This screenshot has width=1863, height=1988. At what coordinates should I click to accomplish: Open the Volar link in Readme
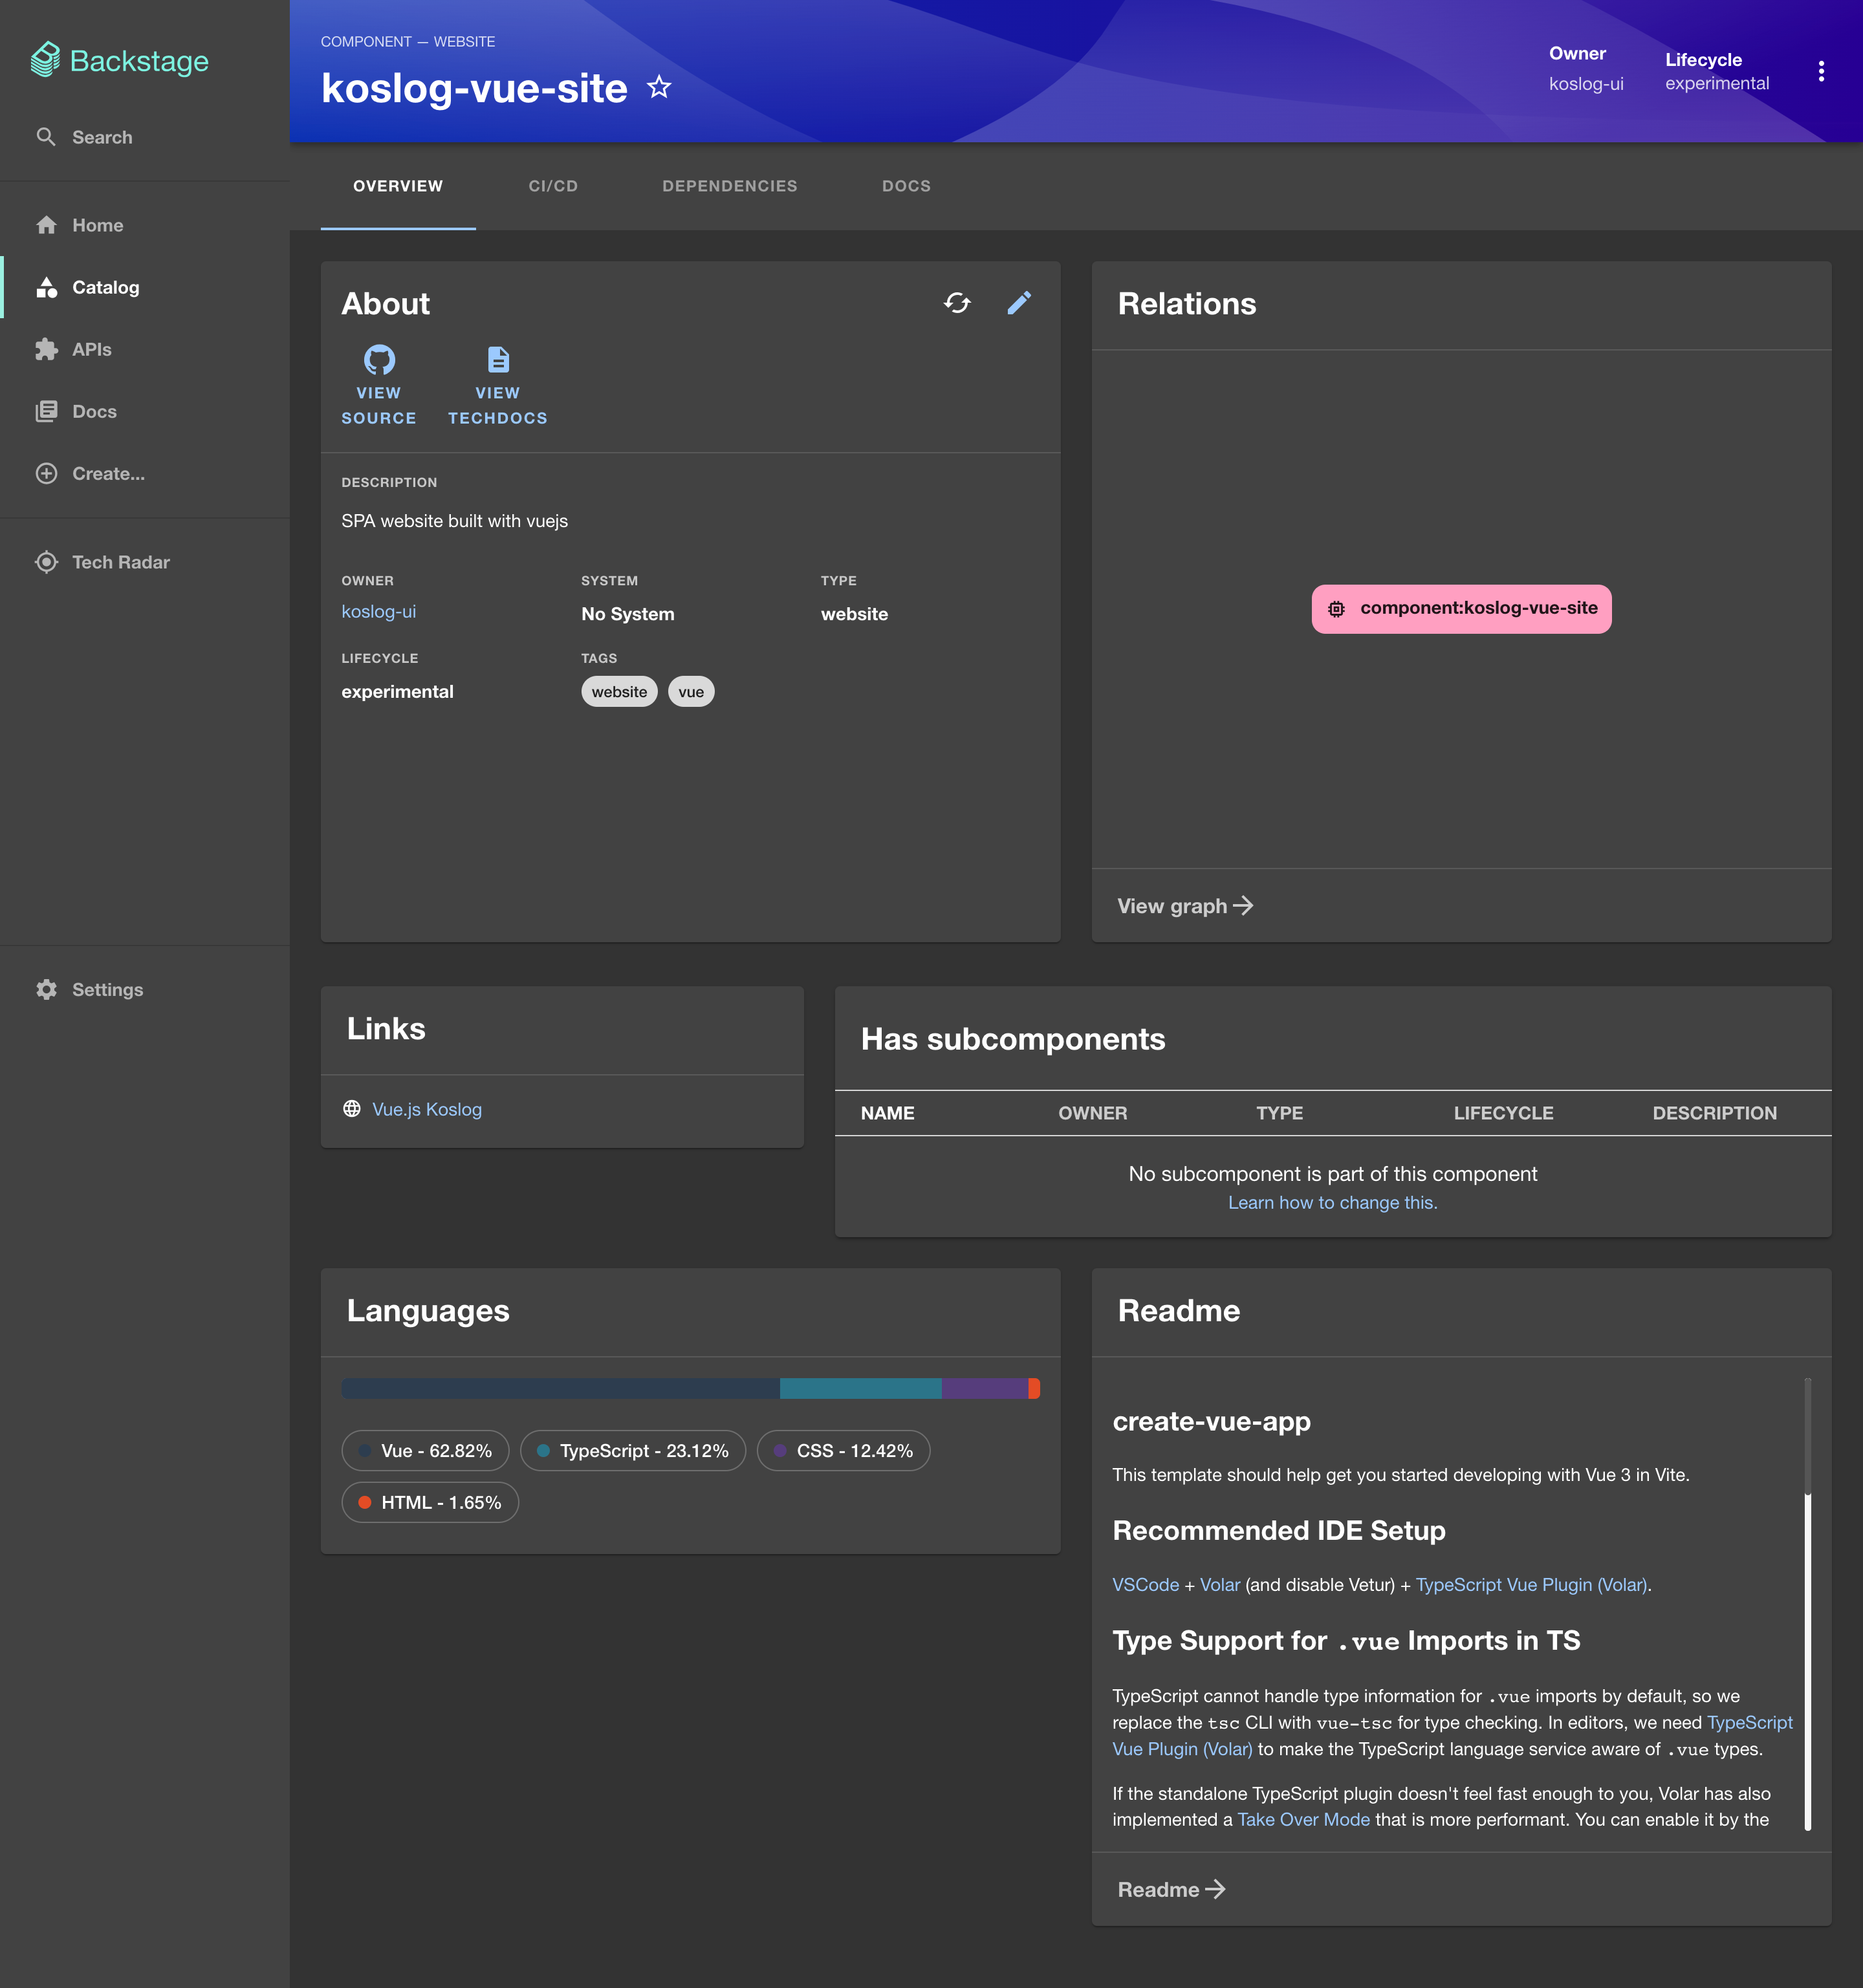point(1219,1585)
